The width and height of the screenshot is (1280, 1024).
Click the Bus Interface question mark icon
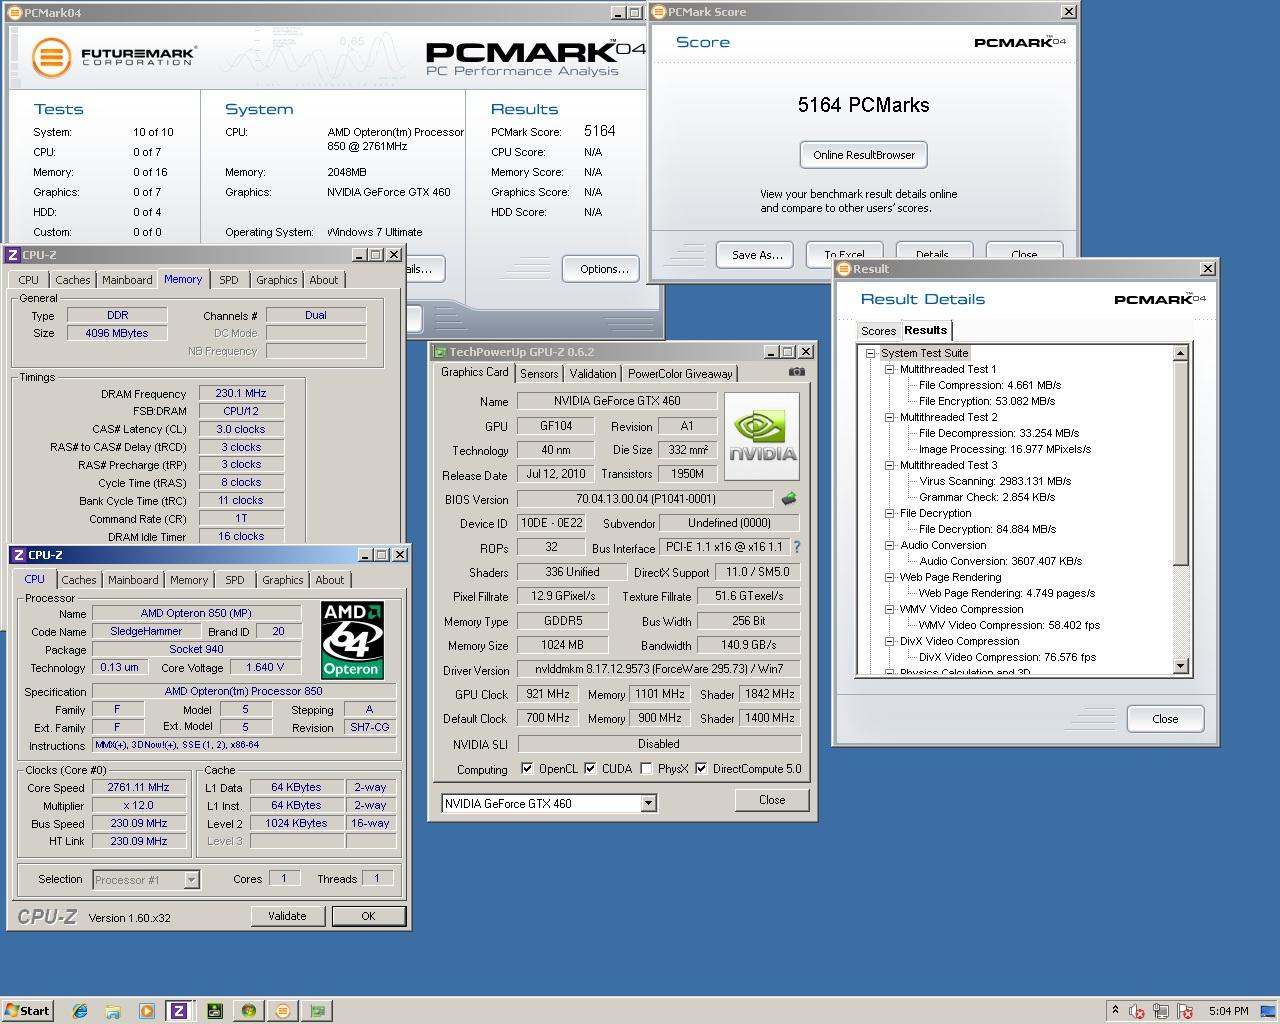[x=797, y=547]
